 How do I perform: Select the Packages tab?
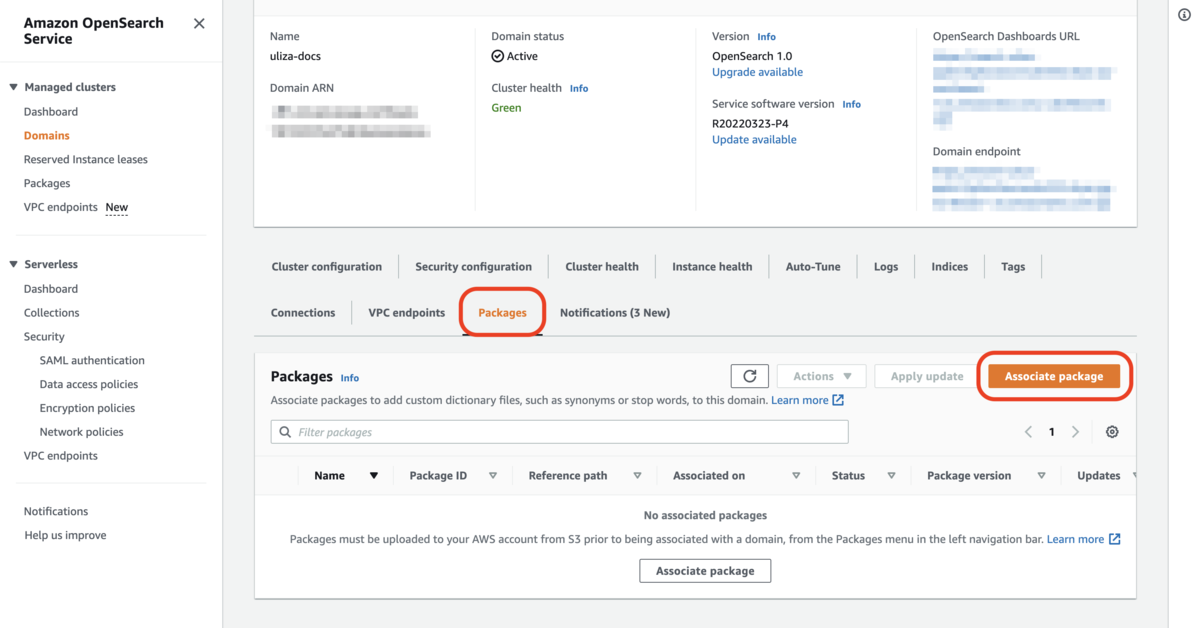(502, 312)
